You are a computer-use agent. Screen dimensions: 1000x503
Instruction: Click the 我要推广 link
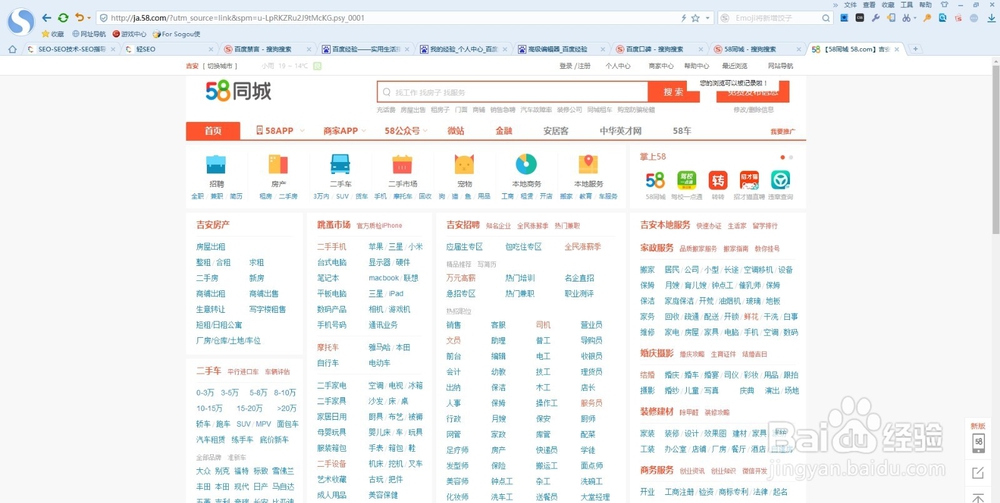(x=783, y=131)
